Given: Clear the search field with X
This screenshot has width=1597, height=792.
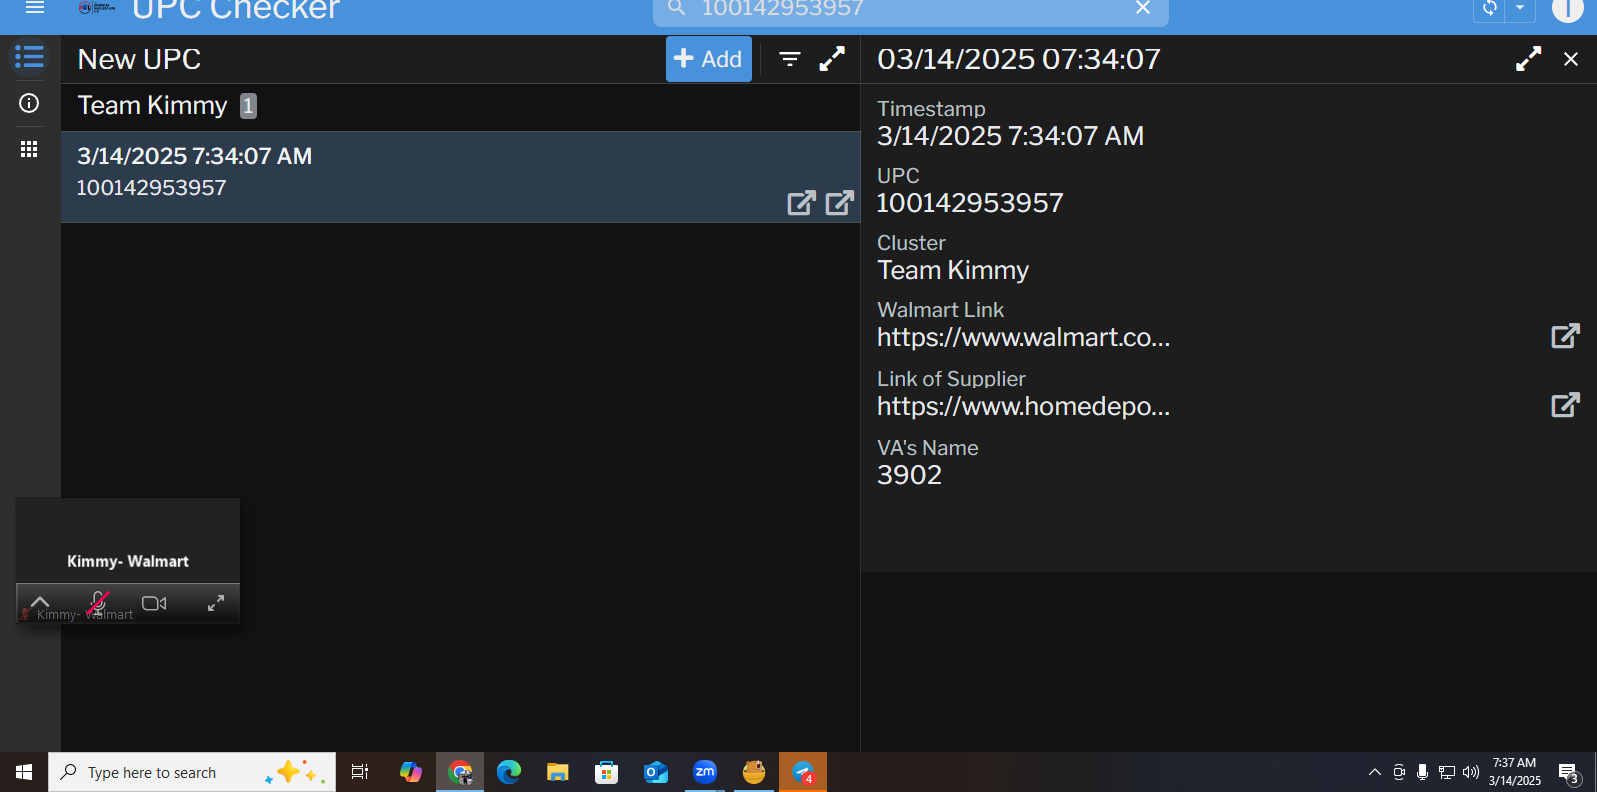Looking at the screenshot, I should (1143, 8).
